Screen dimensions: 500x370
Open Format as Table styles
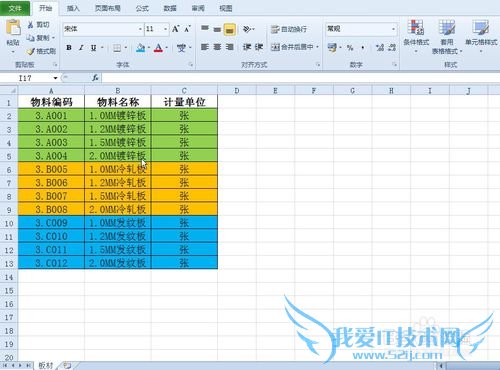pos(447,37)
